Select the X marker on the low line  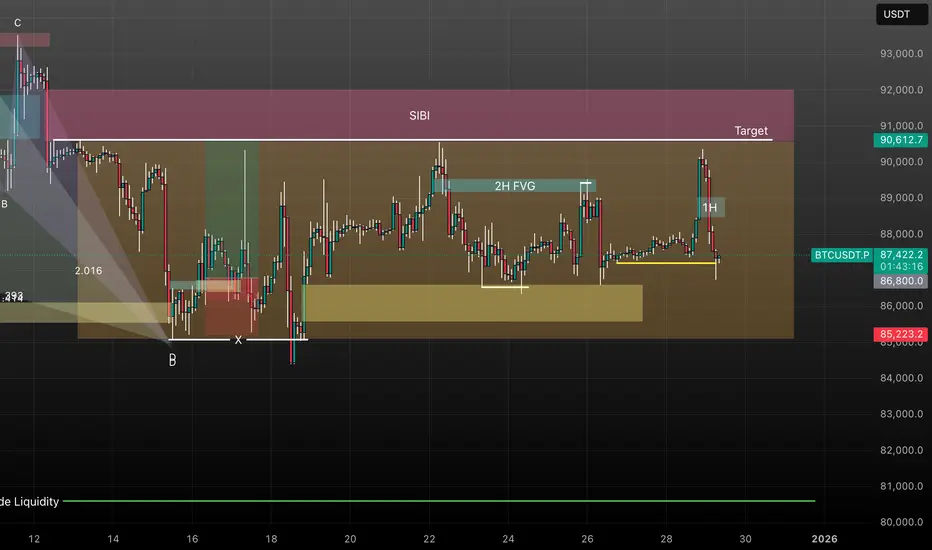click(x=238, y=340)
